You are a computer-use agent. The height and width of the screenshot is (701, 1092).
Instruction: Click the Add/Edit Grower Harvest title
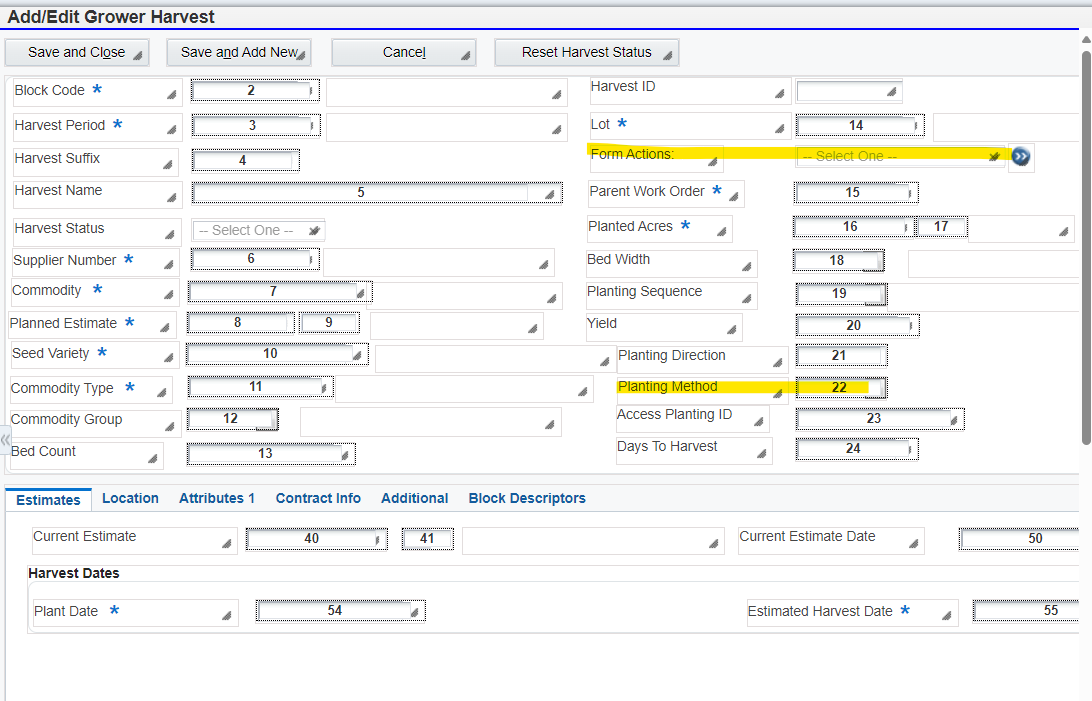coord(111,17)
